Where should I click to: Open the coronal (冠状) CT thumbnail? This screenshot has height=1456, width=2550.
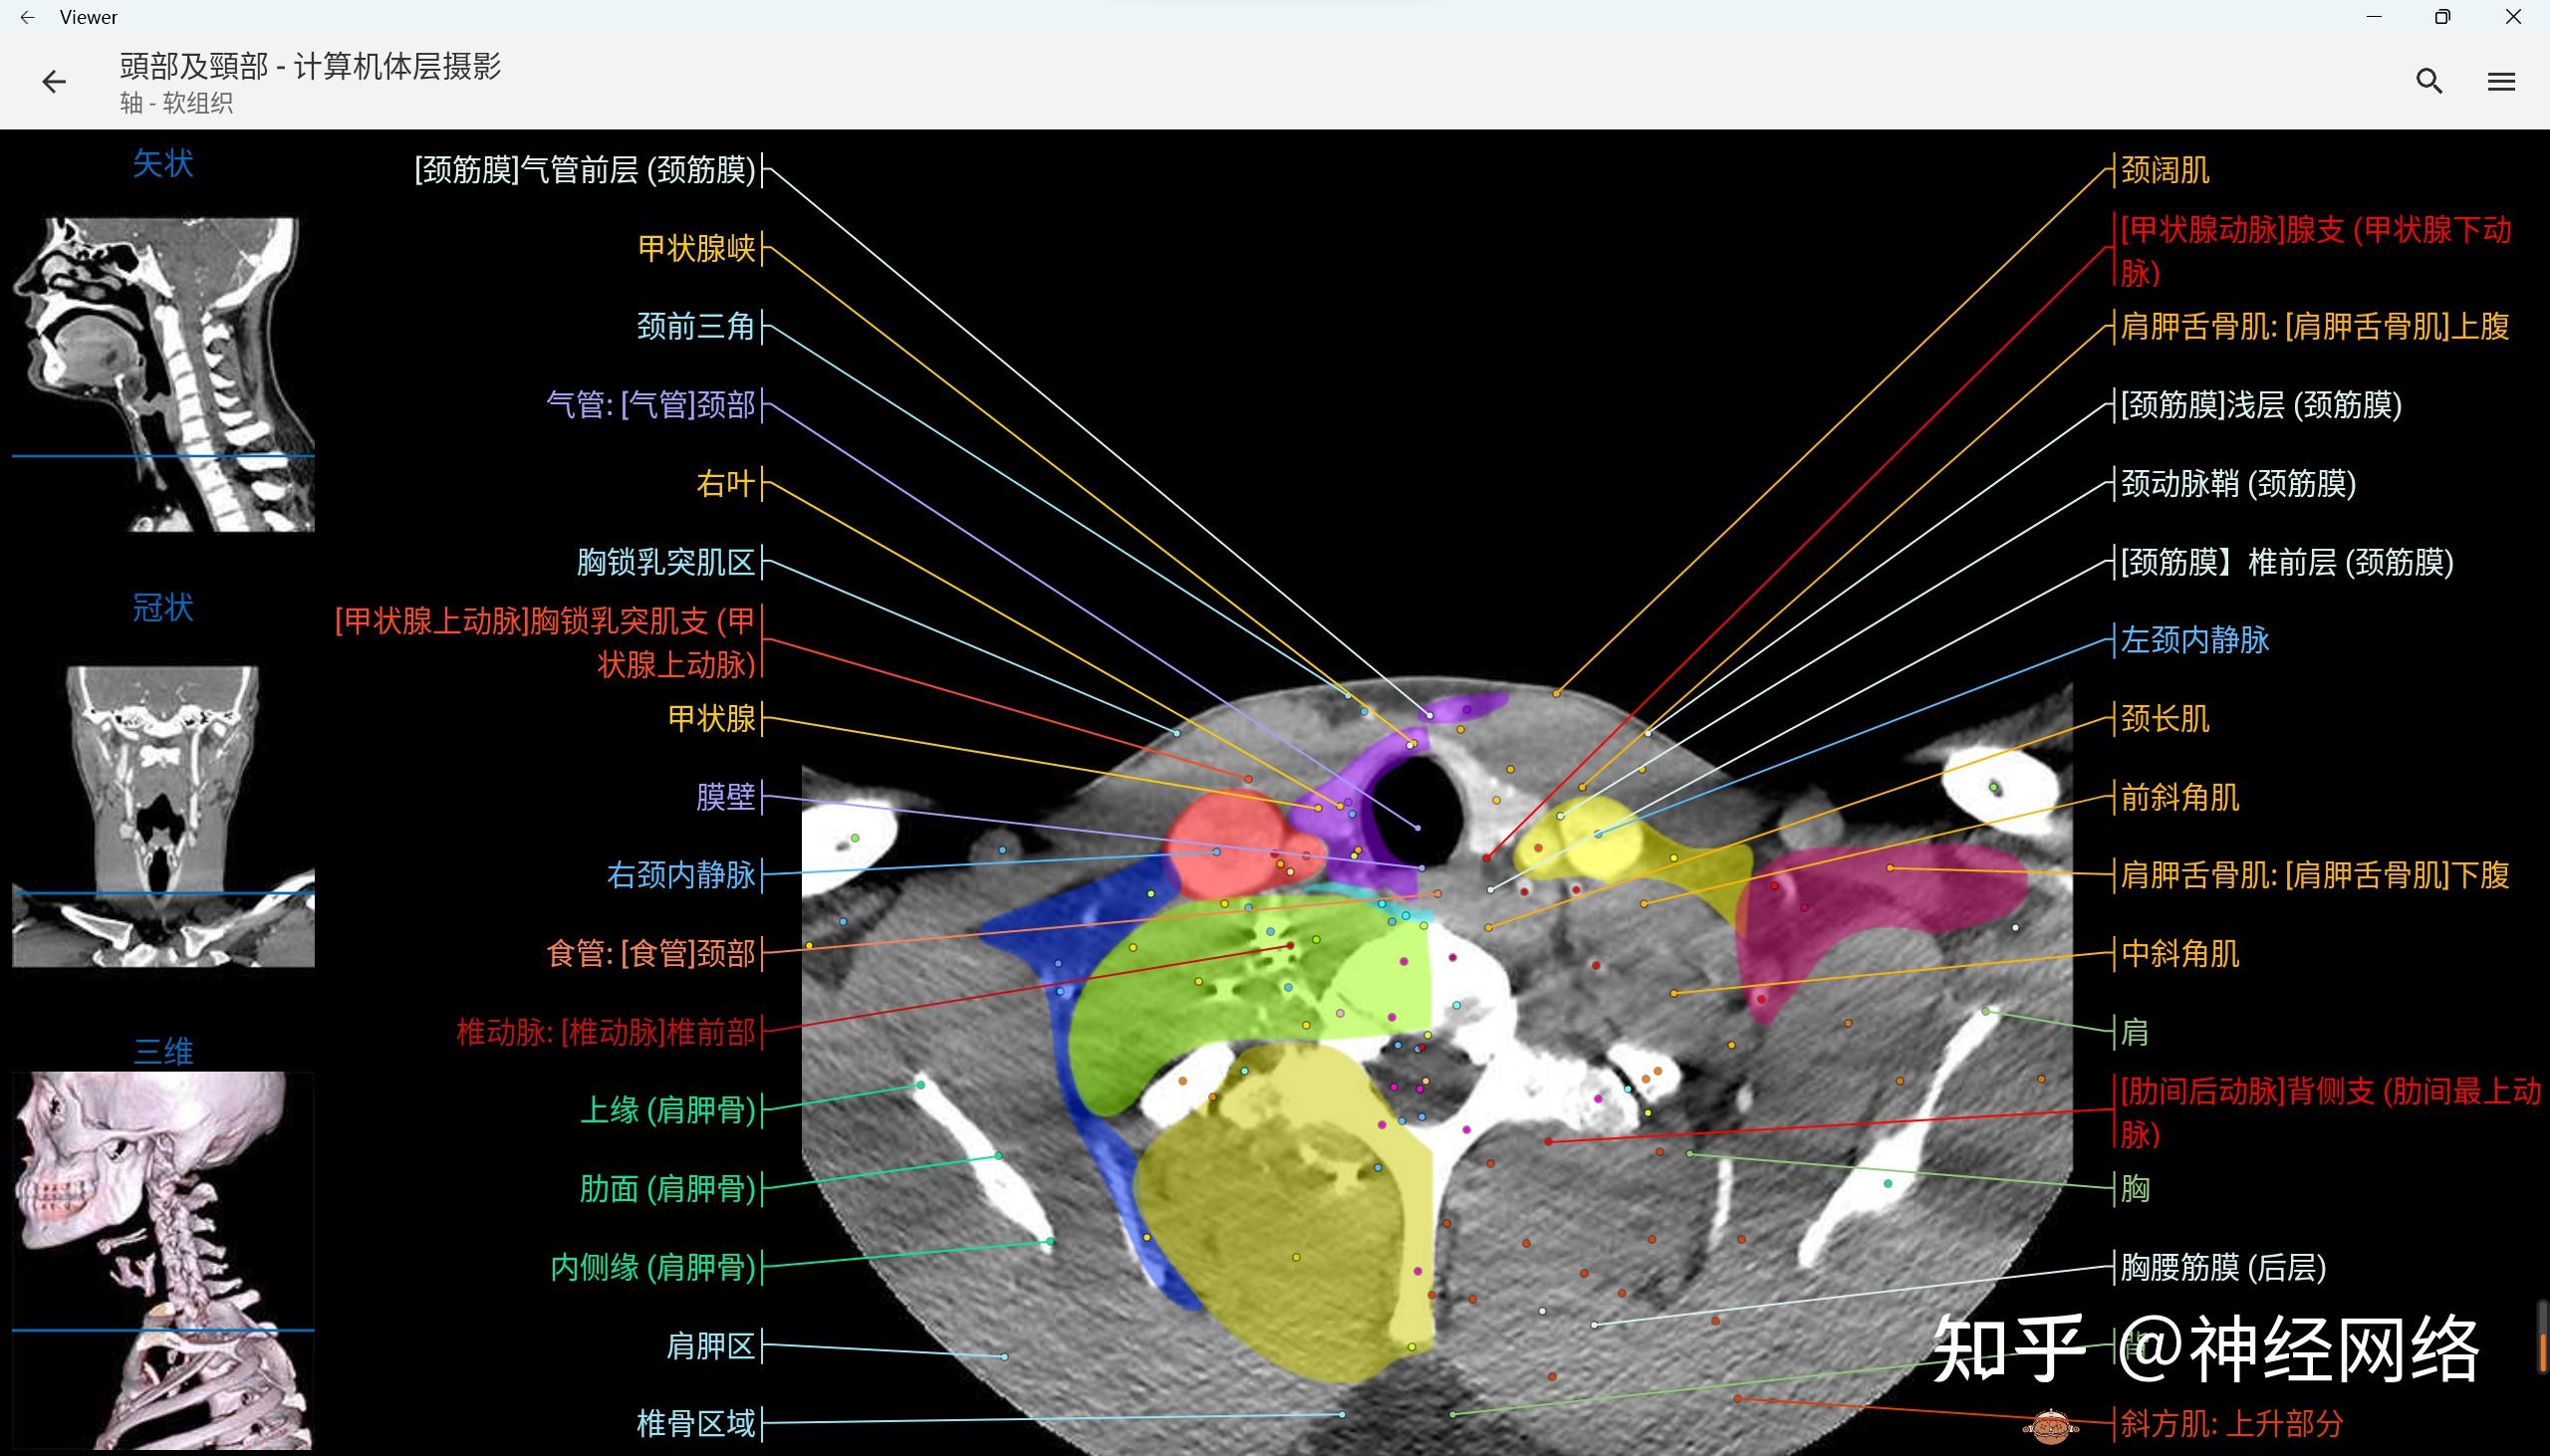163,816
